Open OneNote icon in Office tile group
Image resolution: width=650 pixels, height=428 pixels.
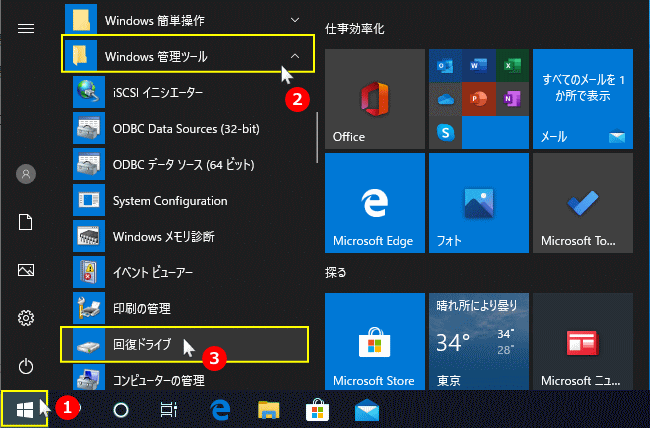(512, 99)
